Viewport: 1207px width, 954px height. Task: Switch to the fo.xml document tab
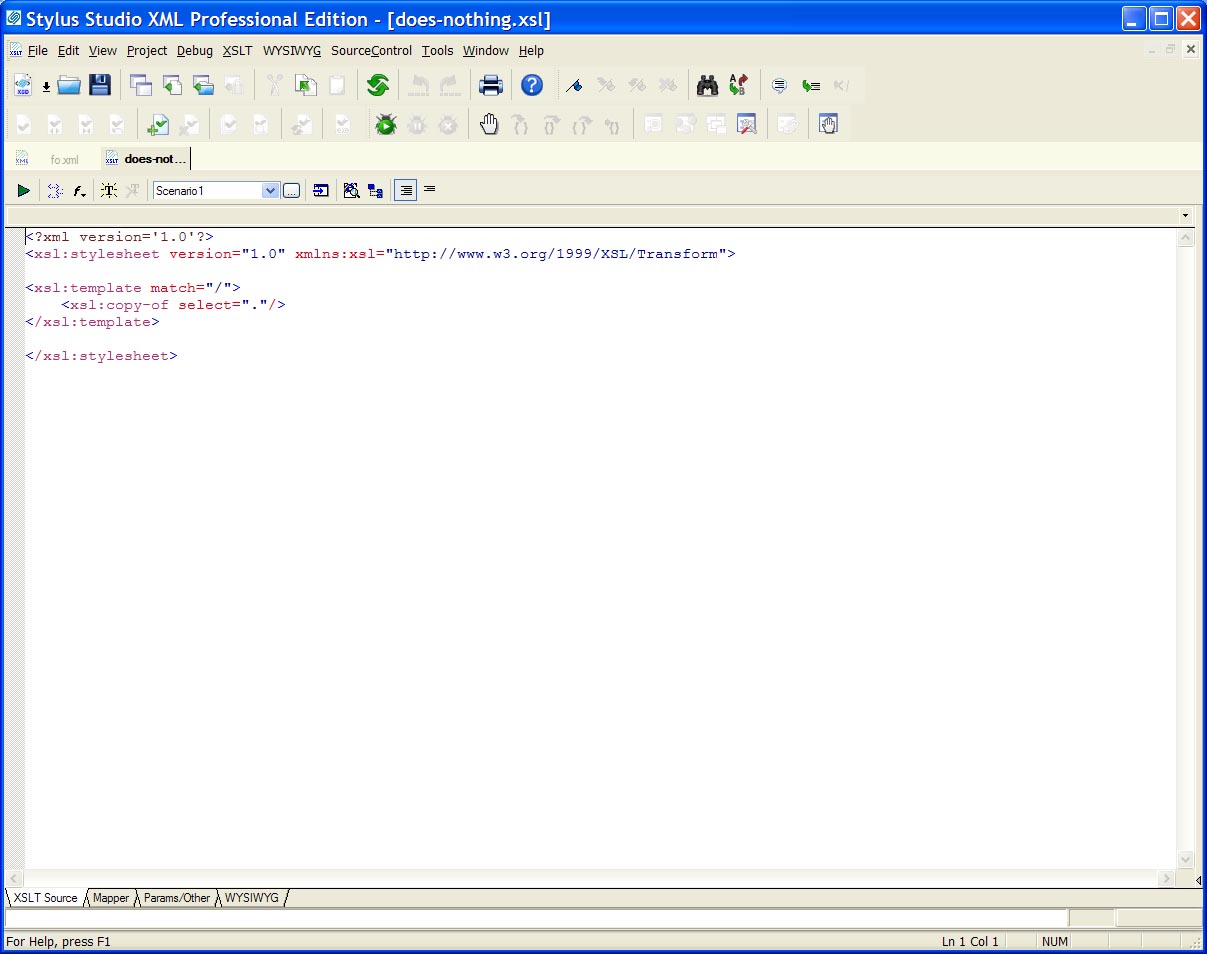tap(63, 159)
